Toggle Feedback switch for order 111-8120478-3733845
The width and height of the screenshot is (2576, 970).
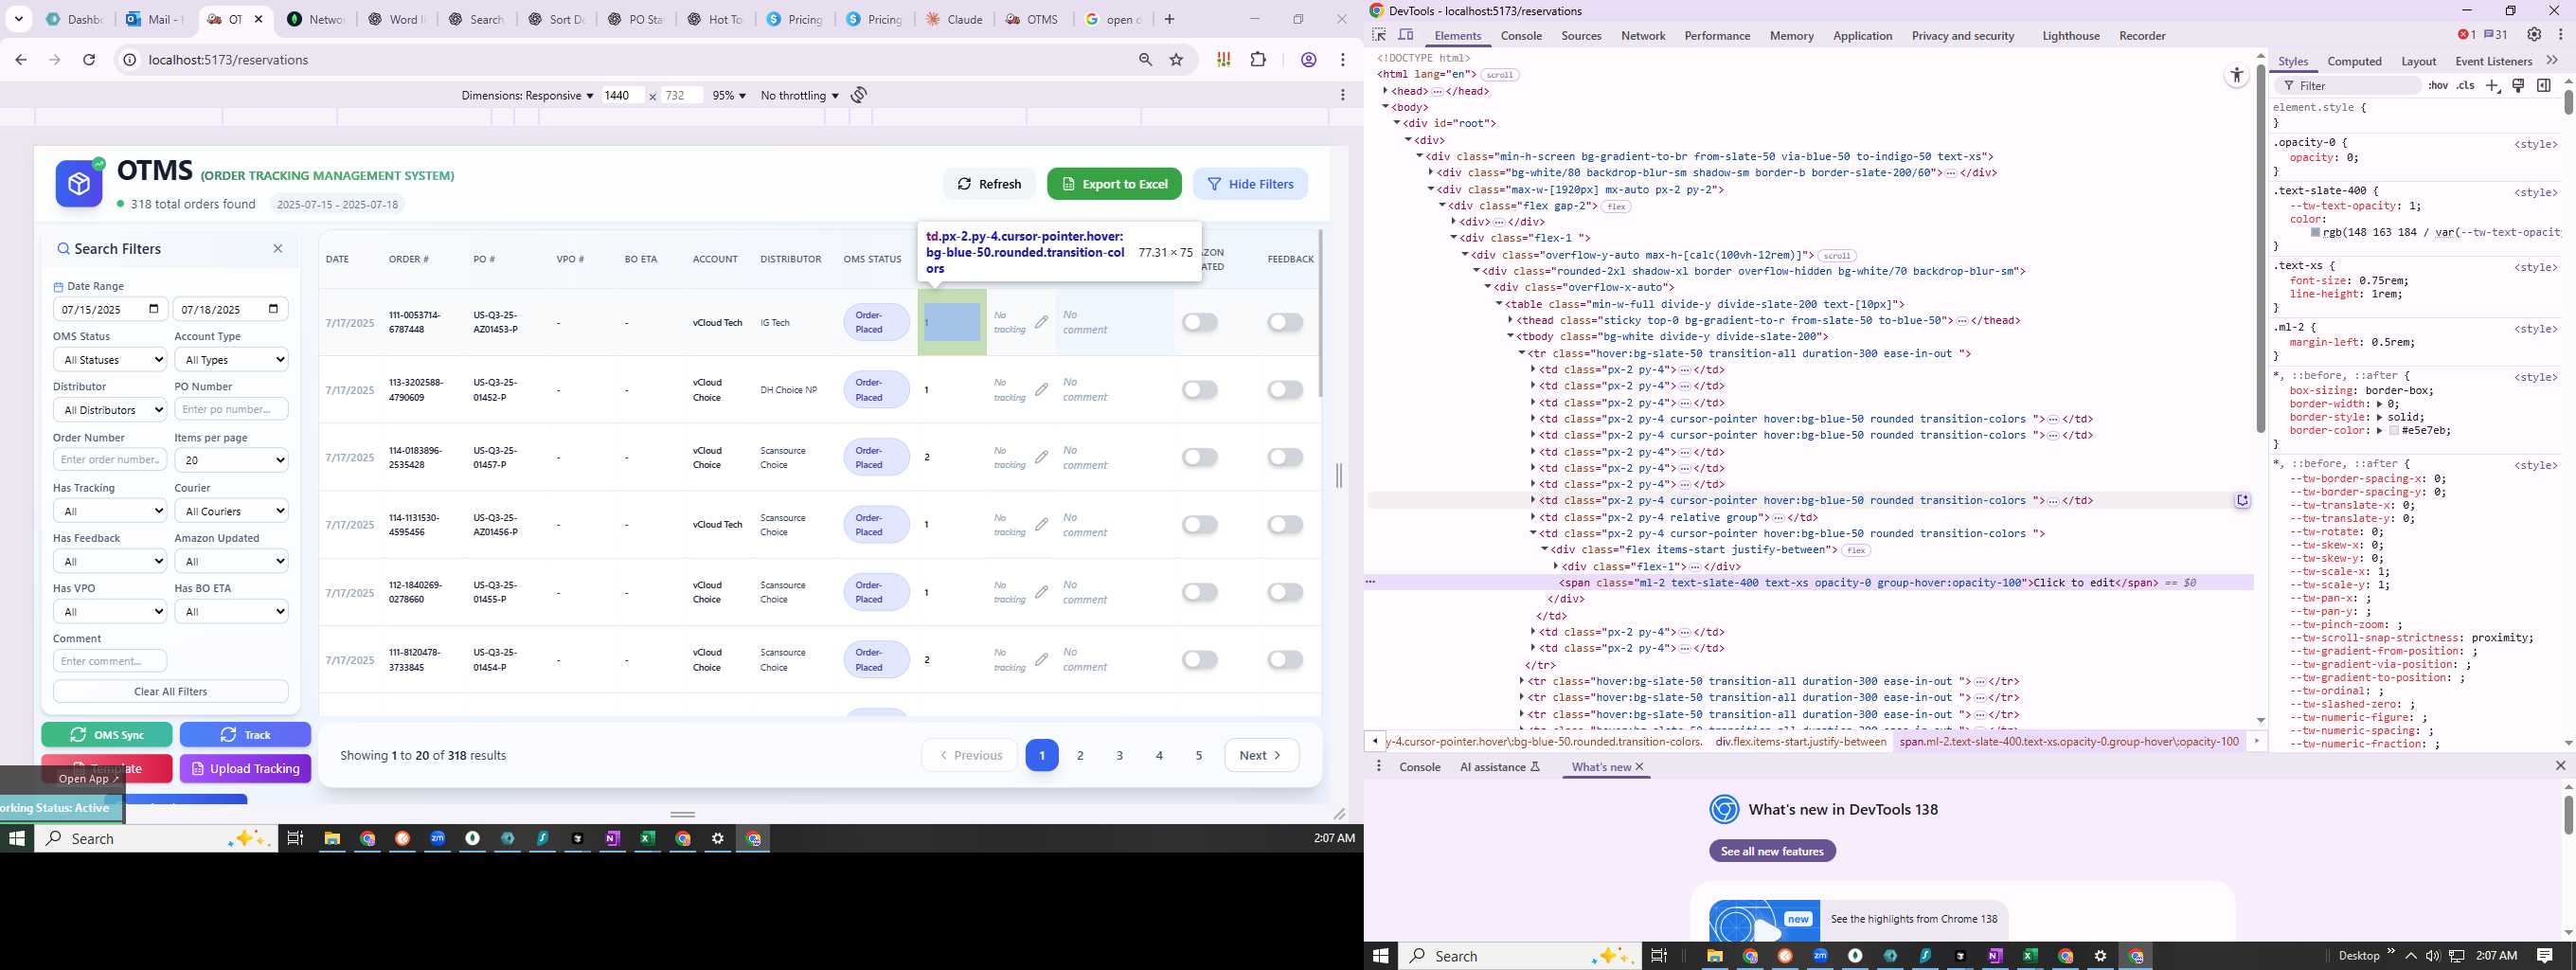pyautogui.click(x=1285, y=659)
